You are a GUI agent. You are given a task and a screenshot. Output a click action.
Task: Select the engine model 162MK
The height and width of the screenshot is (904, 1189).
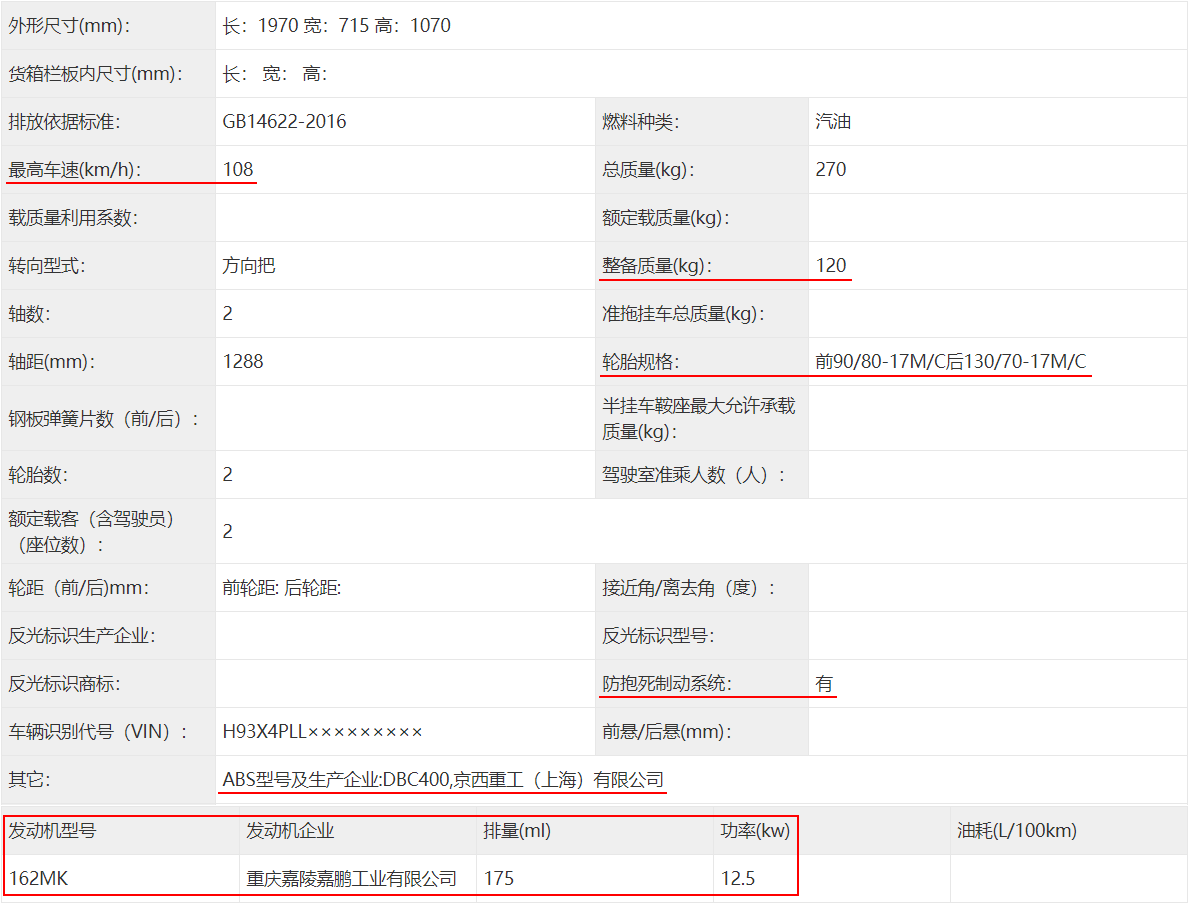click(39, 878)
